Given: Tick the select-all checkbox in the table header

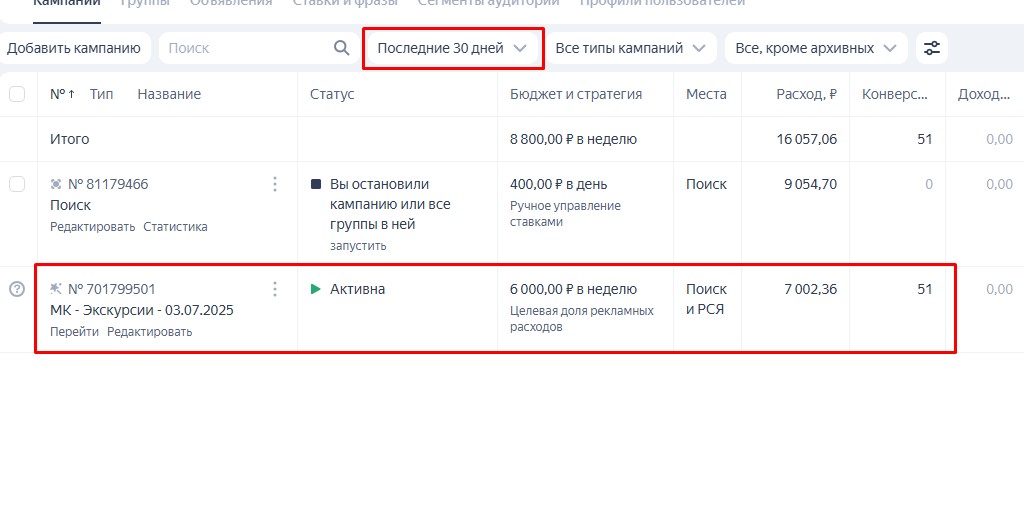Looking at the screenshot, I should pyautogui.click(x=17, y=94).
